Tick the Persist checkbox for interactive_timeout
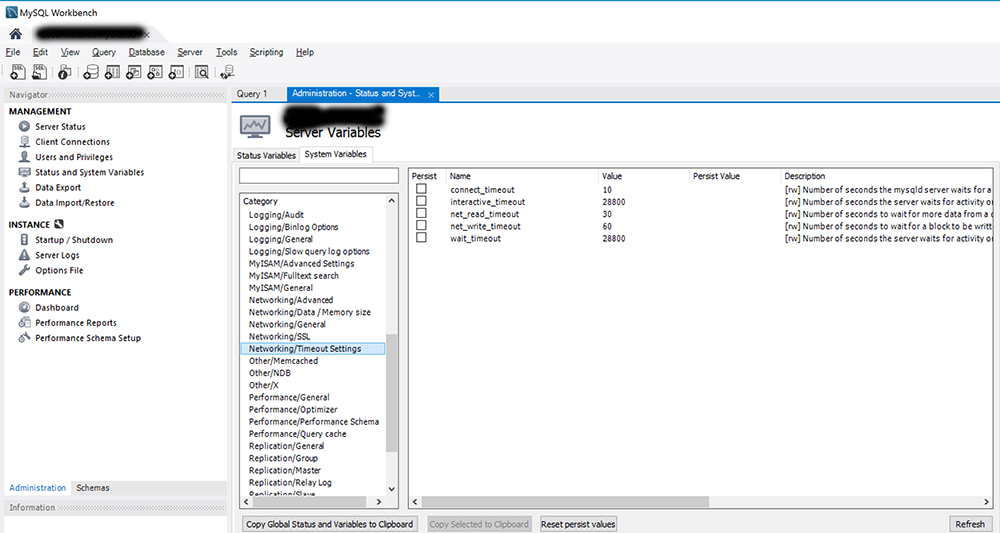The width and height of the screenshot is (1000, 533). click(x=421, y=201)
